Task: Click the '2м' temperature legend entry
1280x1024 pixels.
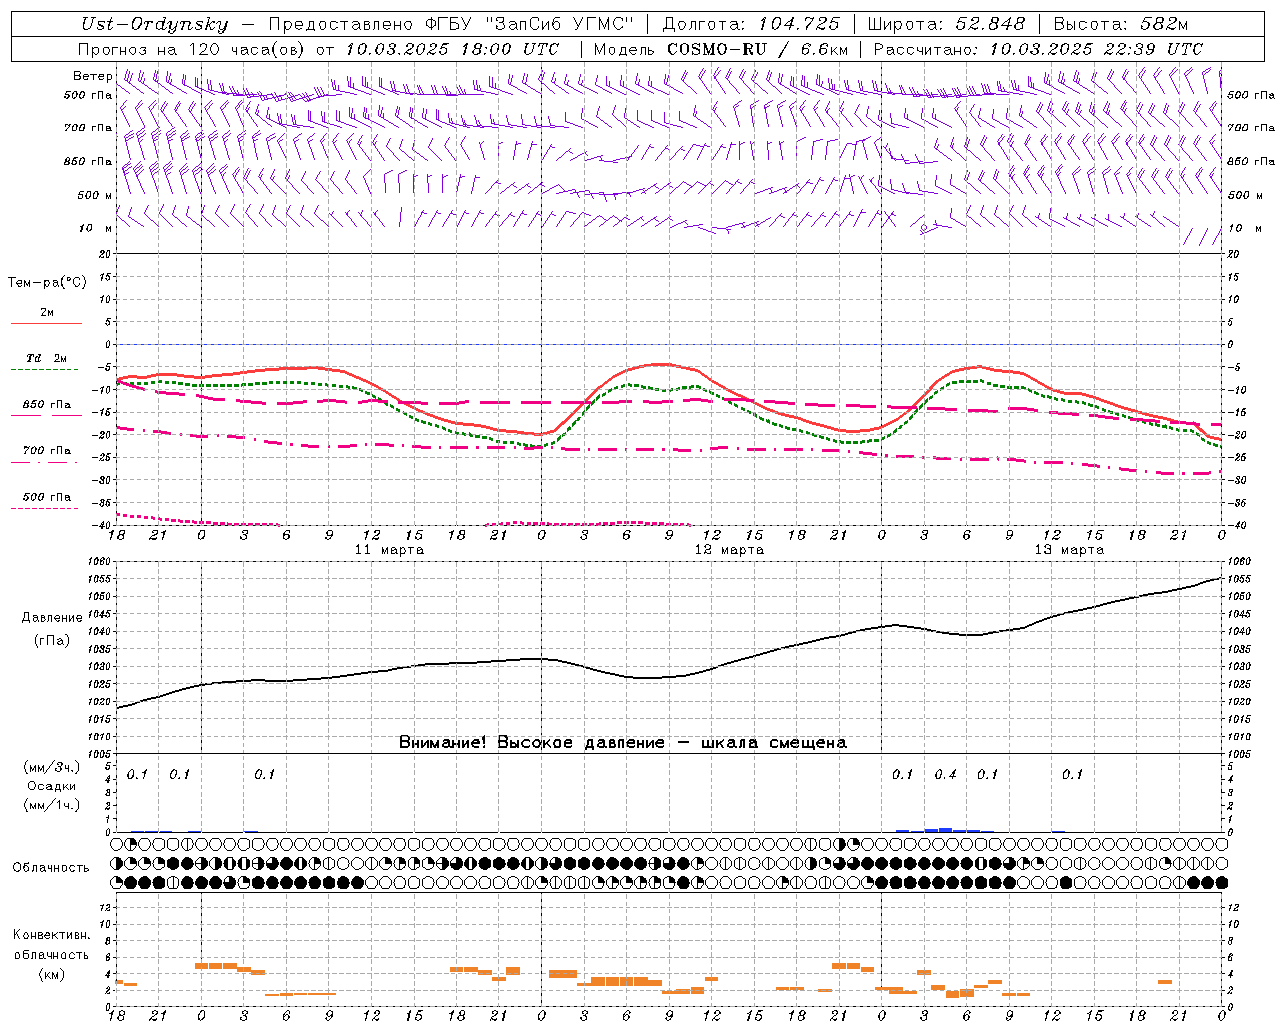Action: tap(47, 313)
